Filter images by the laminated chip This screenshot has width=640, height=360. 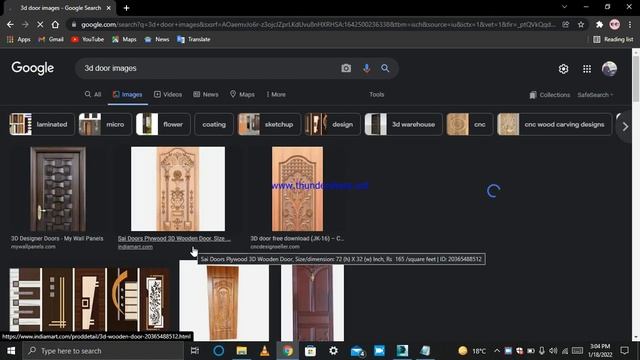coord(42,124)
